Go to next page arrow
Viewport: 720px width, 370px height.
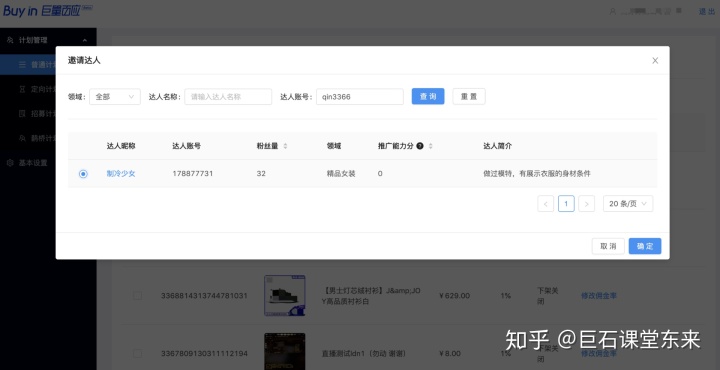coord(586,204)
